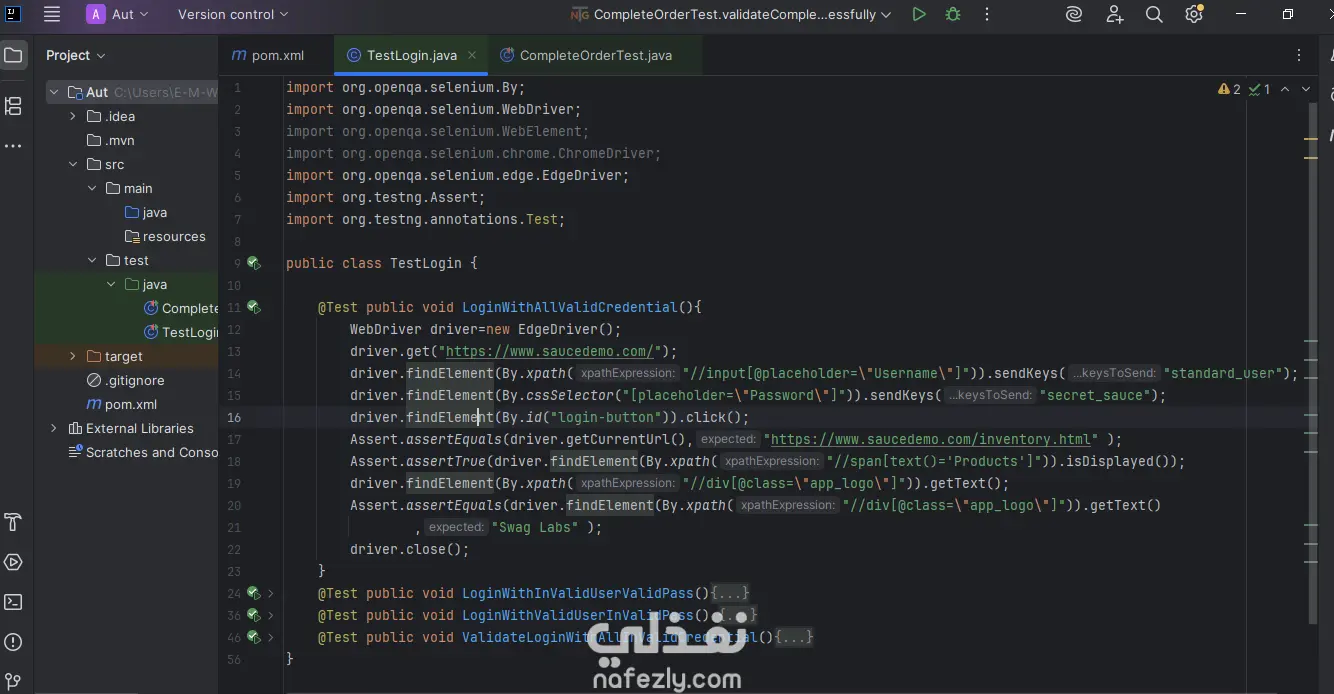This screenshot has height=694, width=1334.
Task: Click the driver.close() line
Action: (409, 549)
